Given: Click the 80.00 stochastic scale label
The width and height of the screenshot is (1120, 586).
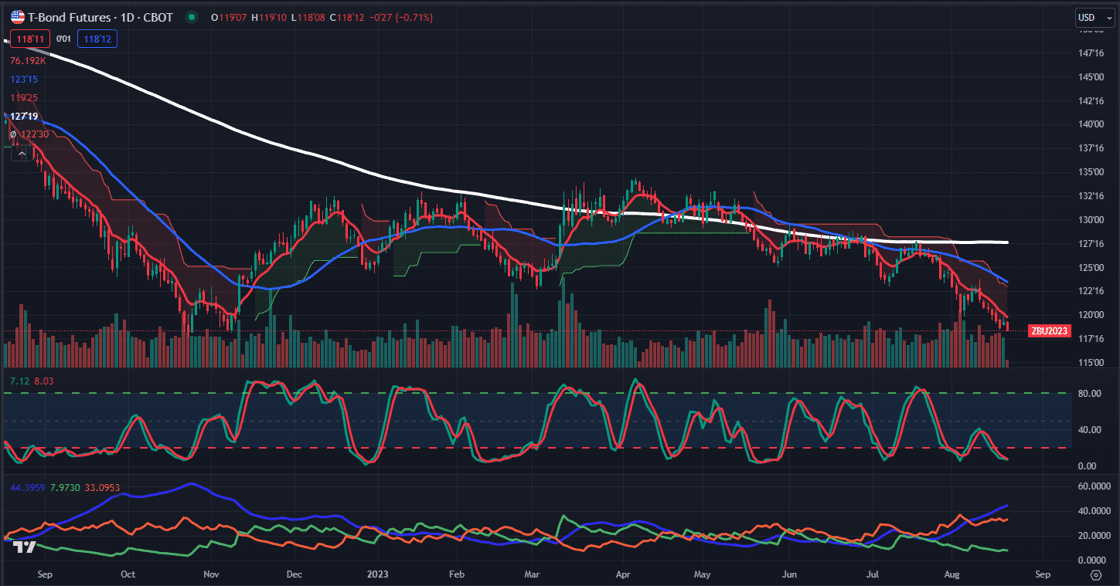Looking at the screenshot, I should tap(1089, 394).
